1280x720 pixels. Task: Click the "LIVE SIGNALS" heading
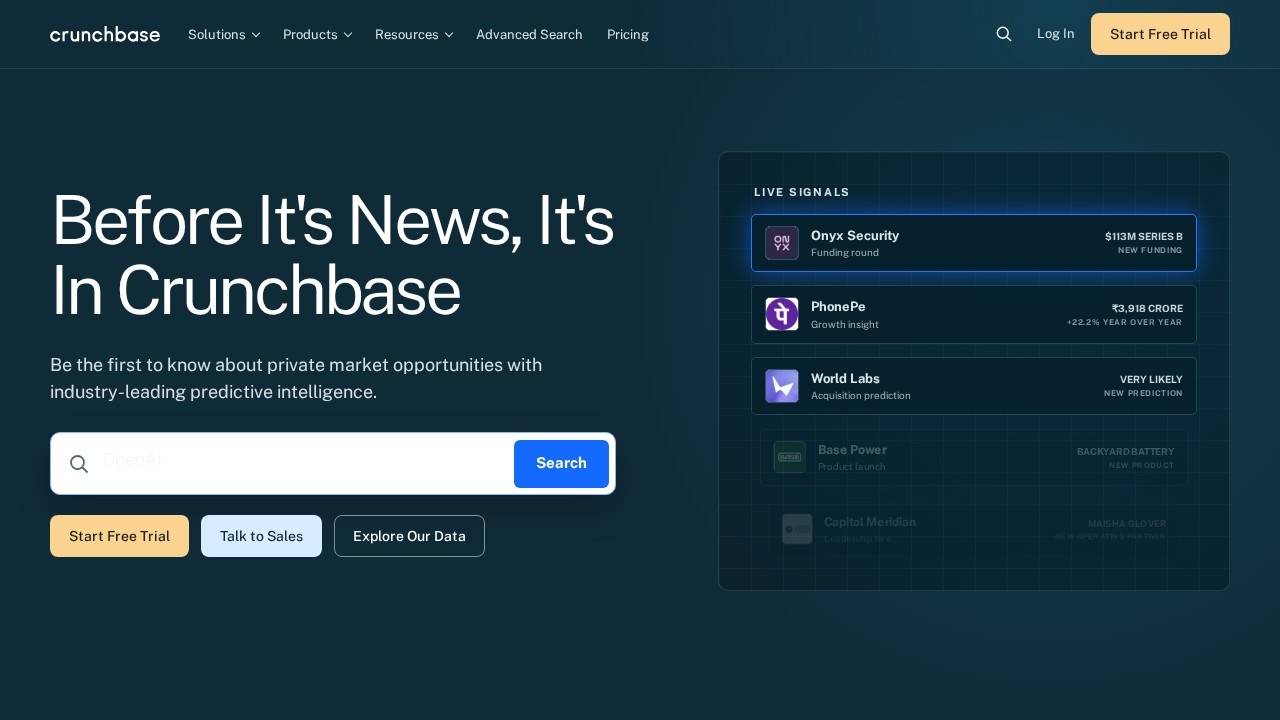click(802, 192)
